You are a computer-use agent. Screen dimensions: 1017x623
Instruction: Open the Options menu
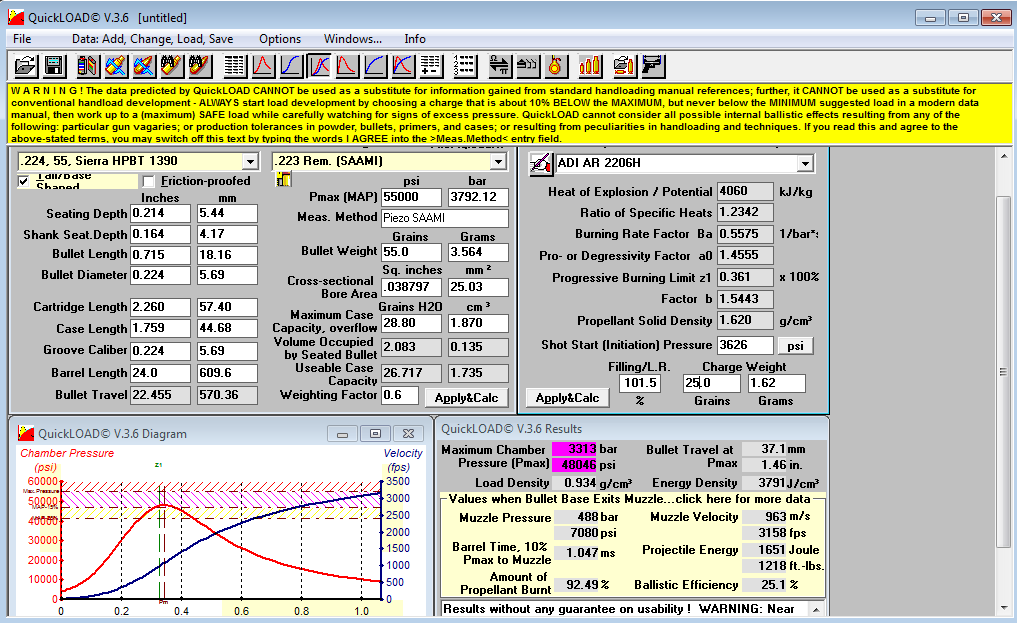tap(280, 39)
